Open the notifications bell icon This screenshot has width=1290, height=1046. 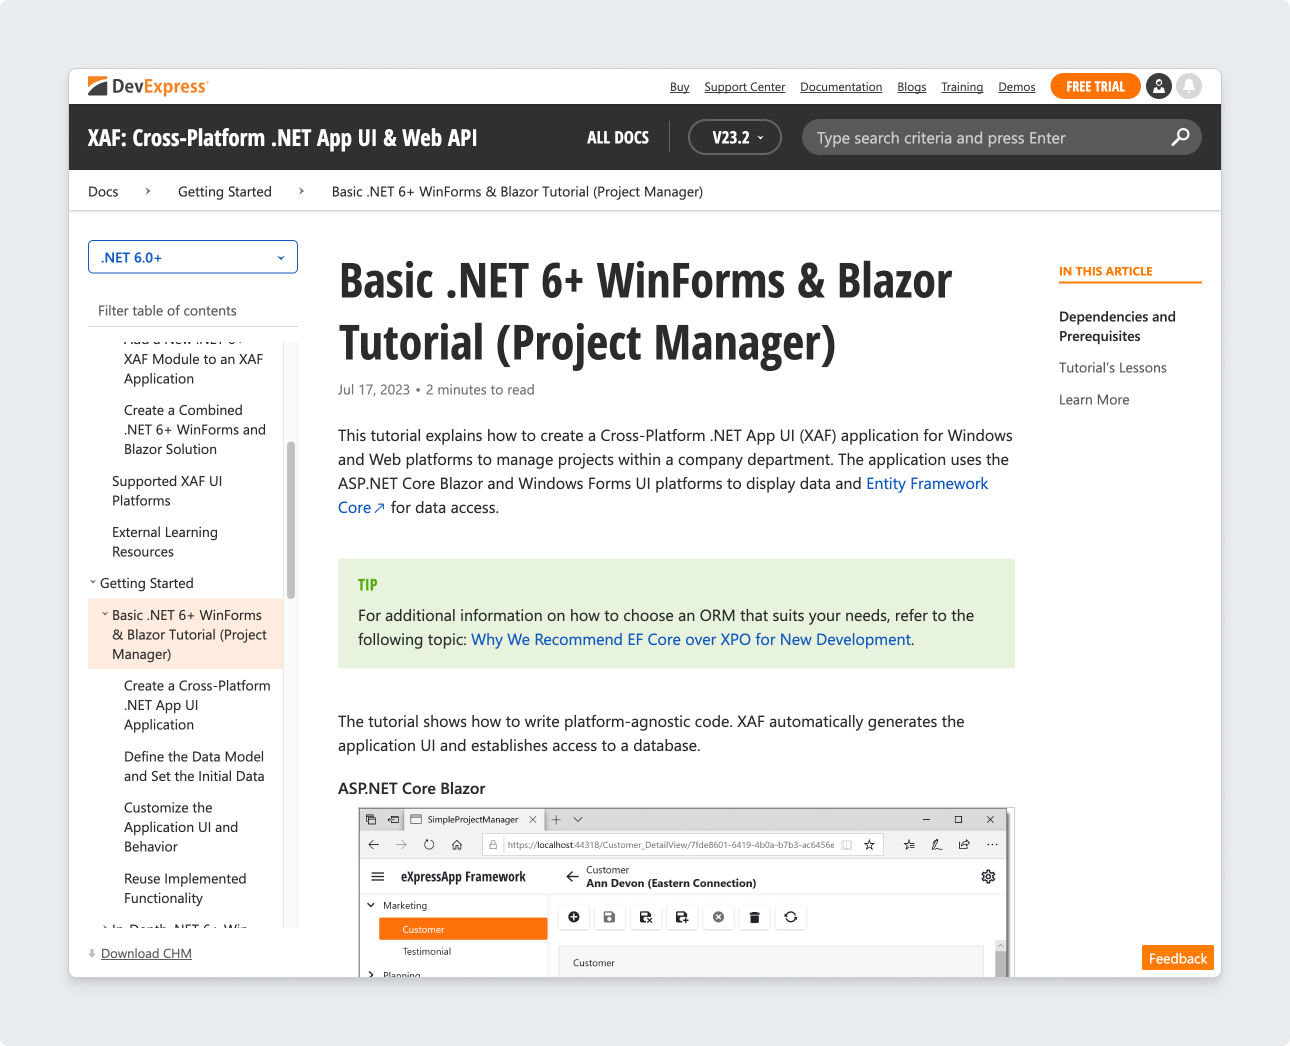click(1189, 86)
